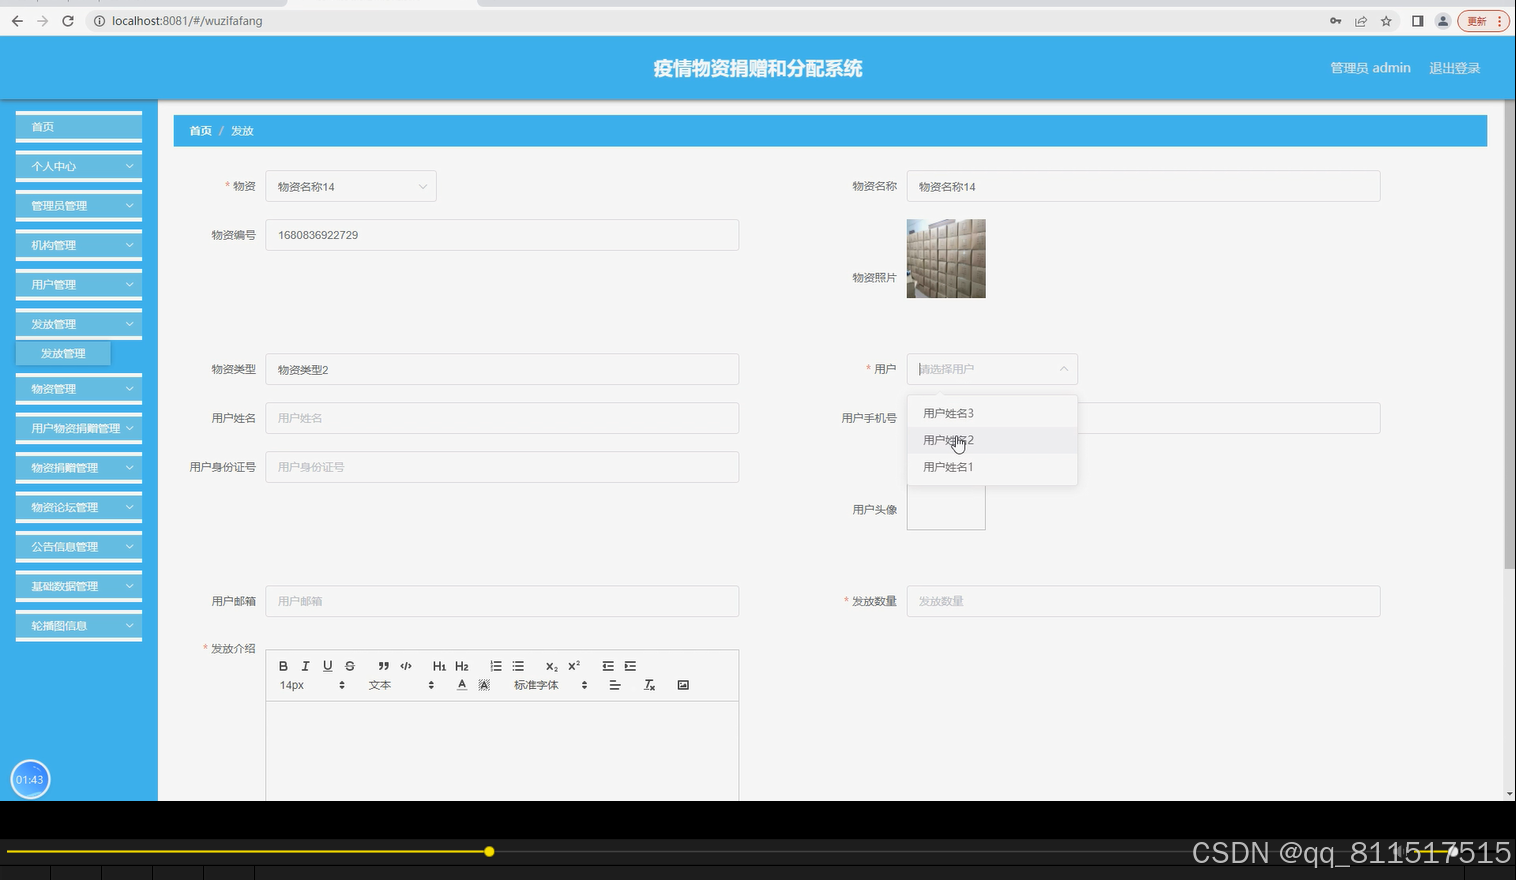Toggle bold formatting in the editor

tap(283, 666)
